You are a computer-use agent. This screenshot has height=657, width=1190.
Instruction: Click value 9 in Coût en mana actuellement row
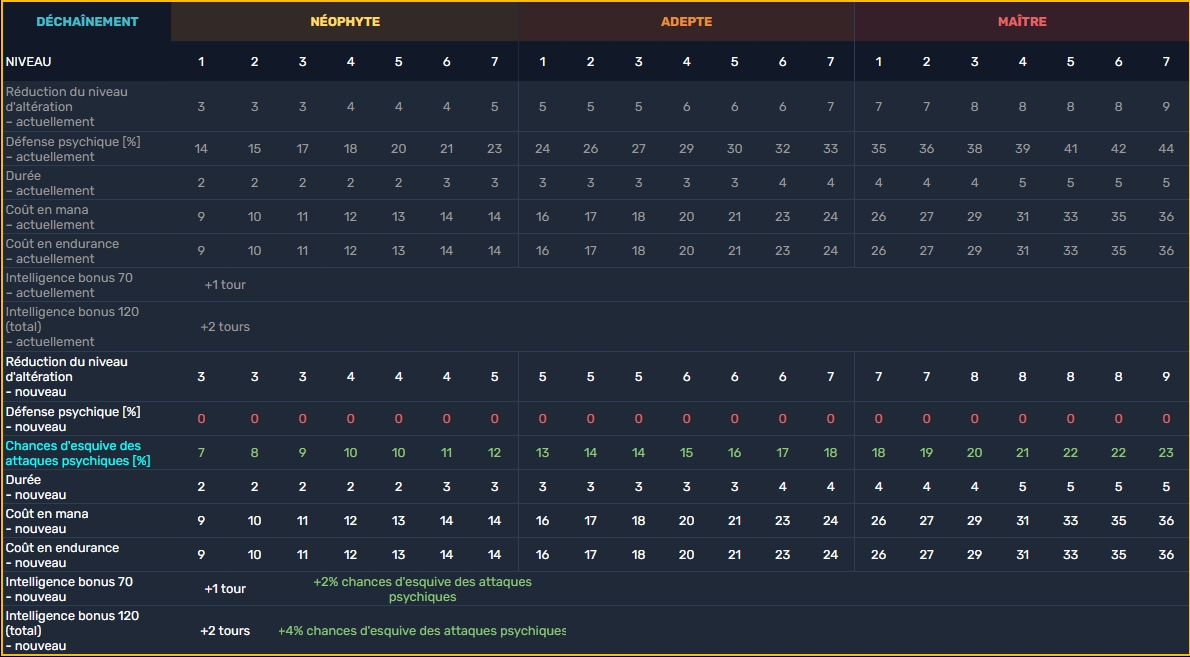click(x=201, y=217)
